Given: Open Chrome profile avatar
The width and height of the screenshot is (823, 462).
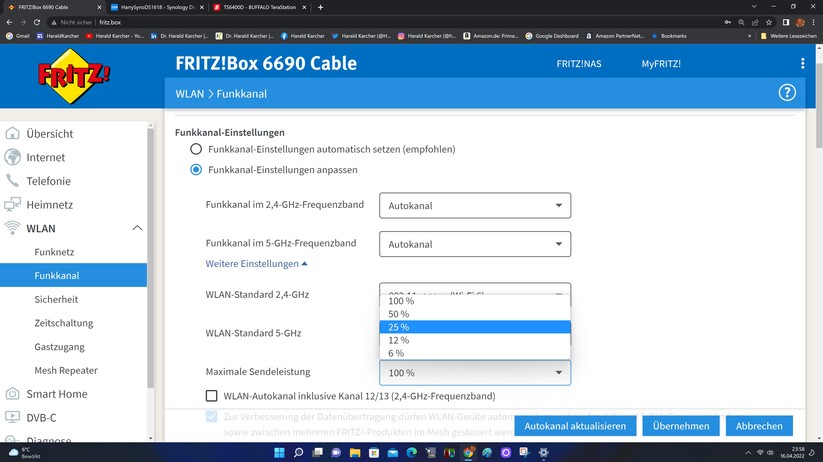Looking at the screenshot, I should coord(800,22).
